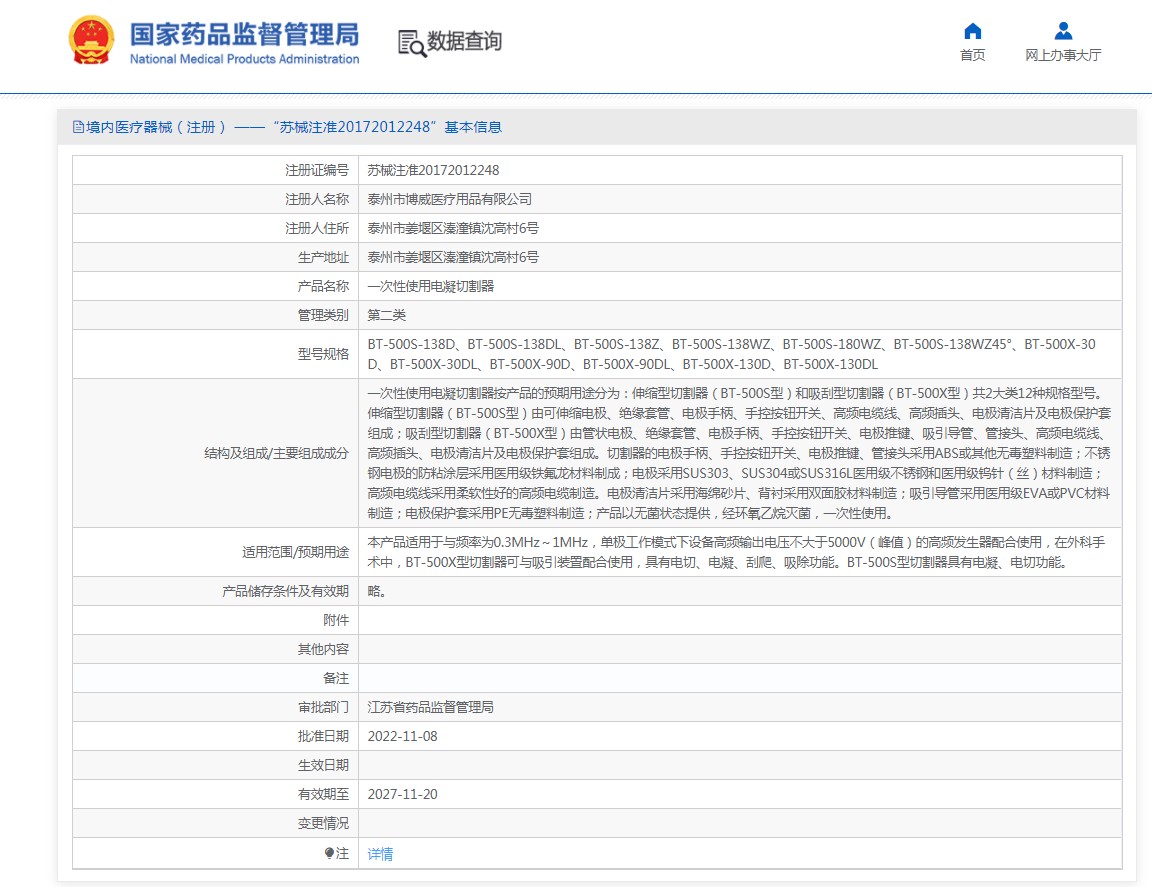1152x887 pixels.
Task: Go to 首页 text label
Action: (972, 55)
